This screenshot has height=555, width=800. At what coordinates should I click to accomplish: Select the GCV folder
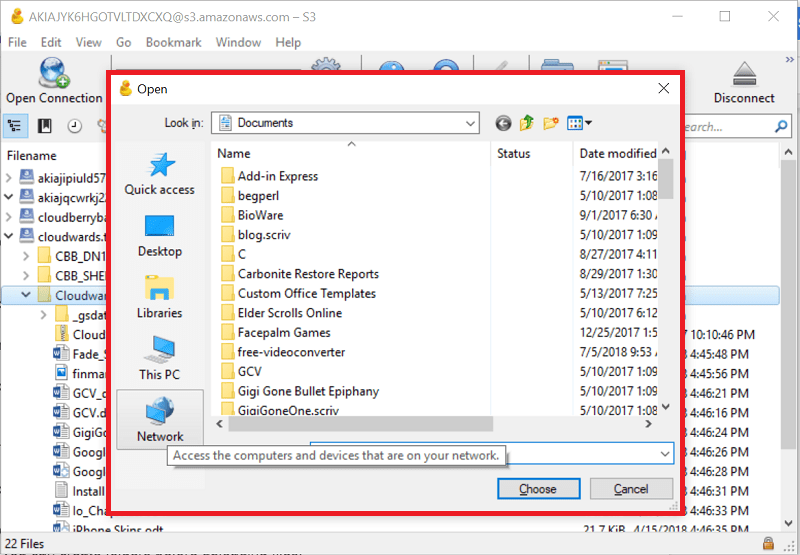pos(241,372)
